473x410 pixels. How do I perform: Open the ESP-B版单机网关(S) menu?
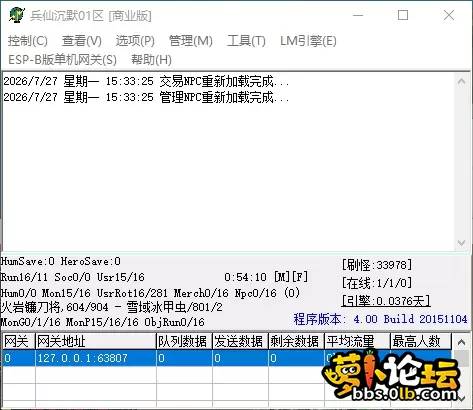point(62,60)
